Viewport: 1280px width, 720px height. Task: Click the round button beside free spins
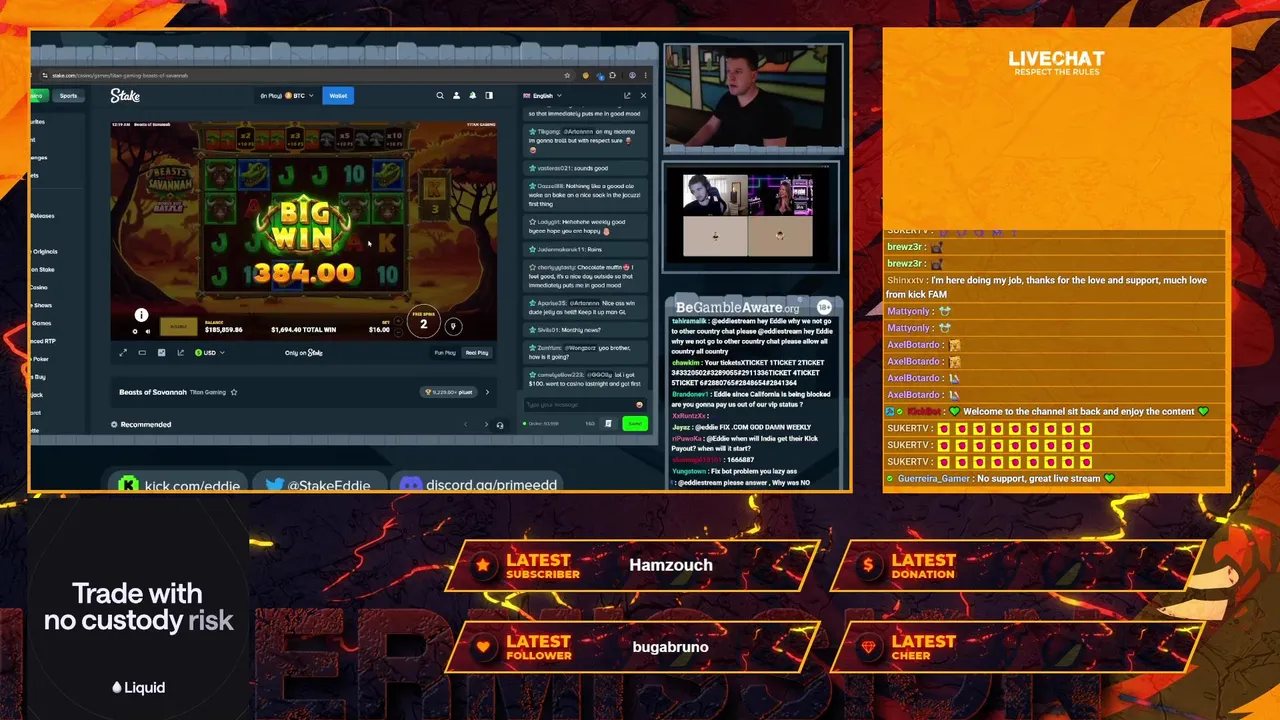point(453,326)
